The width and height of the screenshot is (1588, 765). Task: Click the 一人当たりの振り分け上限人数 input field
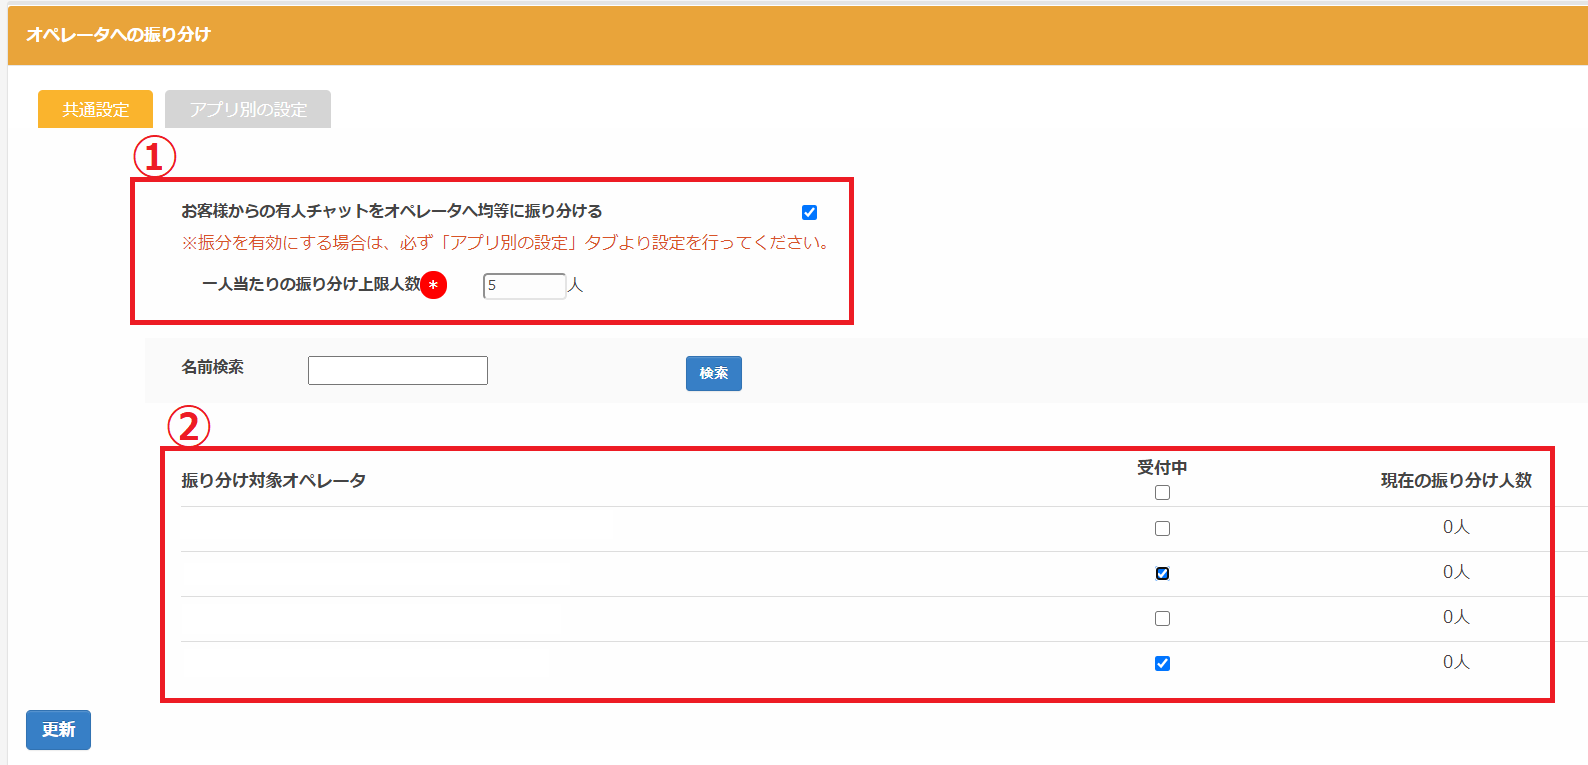[x=524, y=286]
